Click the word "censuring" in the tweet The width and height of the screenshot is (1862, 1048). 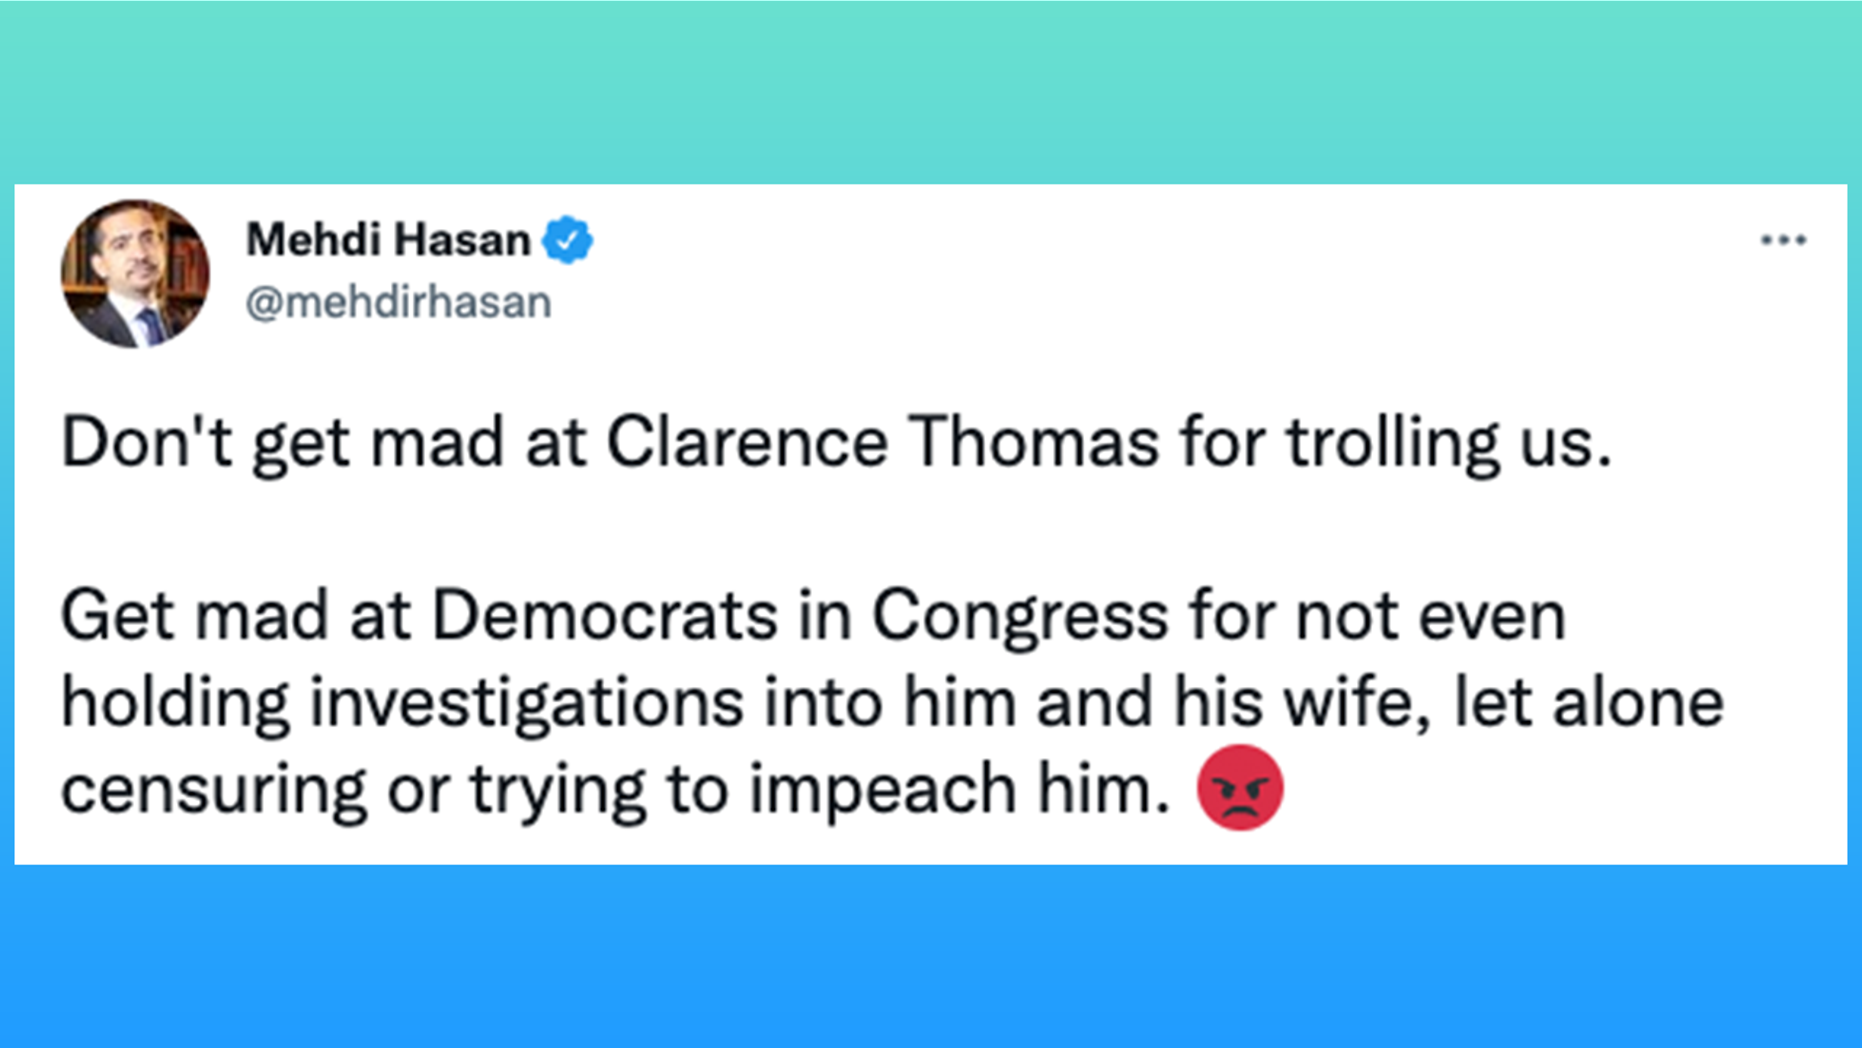tap(214, 791)
